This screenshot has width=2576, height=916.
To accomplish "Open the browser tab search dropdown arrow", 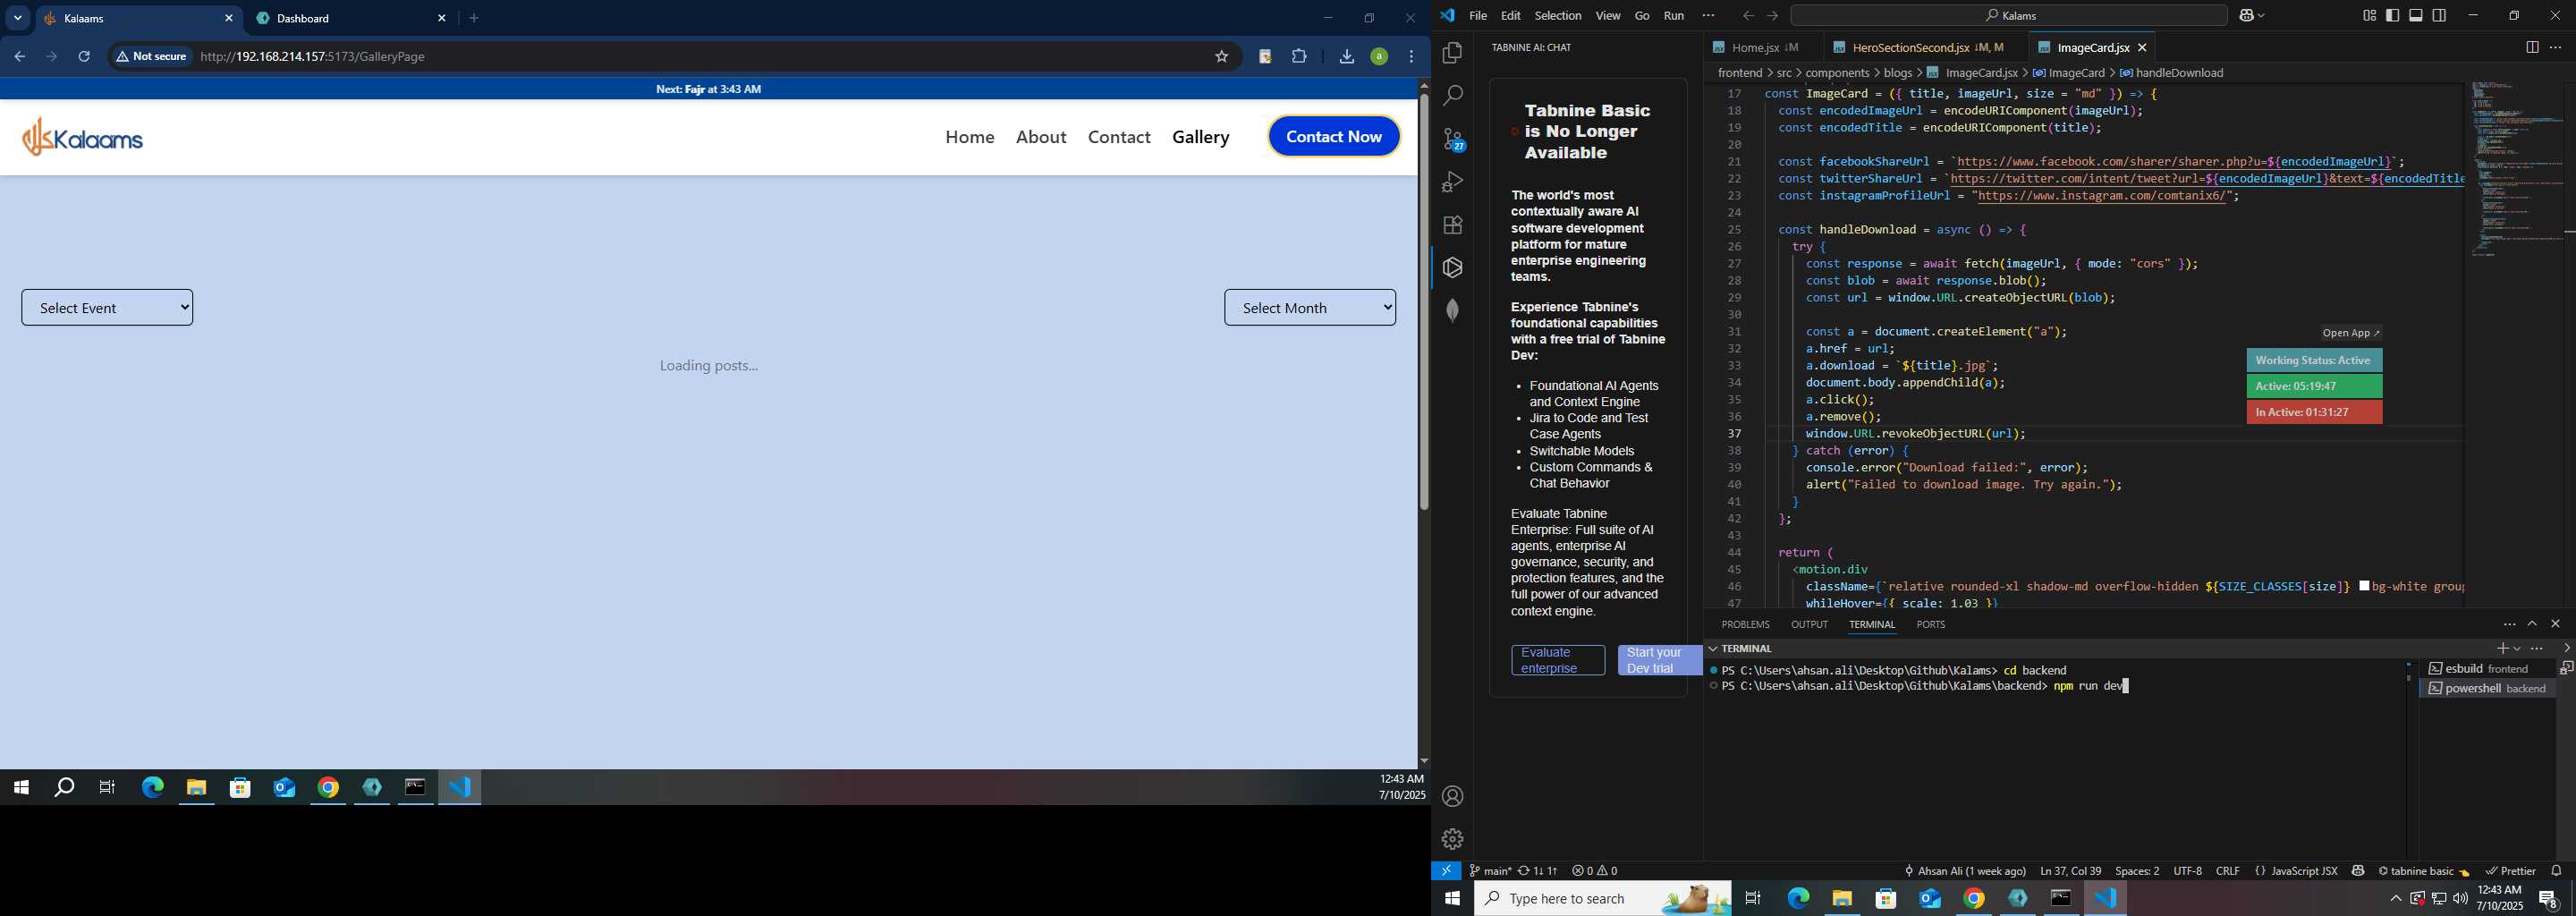I will point(18,18).
